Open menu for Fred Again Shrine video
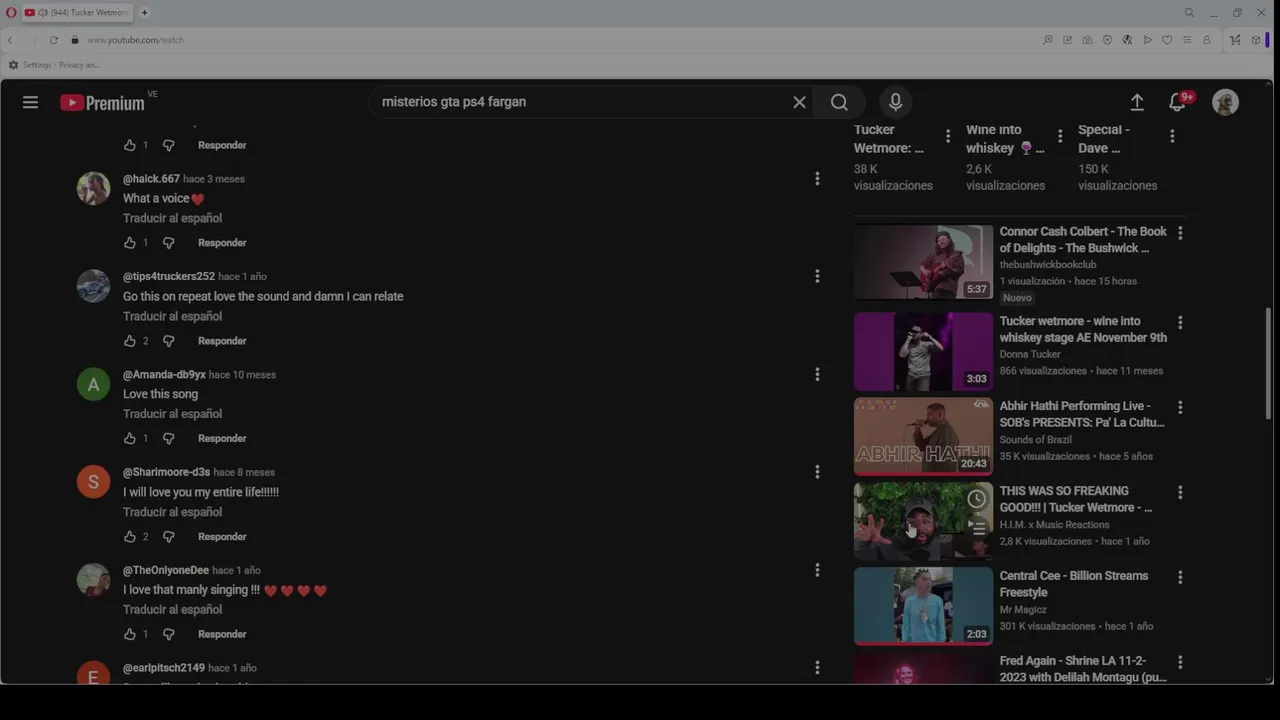This screenshot has height=720, width=1280. 1180,663
